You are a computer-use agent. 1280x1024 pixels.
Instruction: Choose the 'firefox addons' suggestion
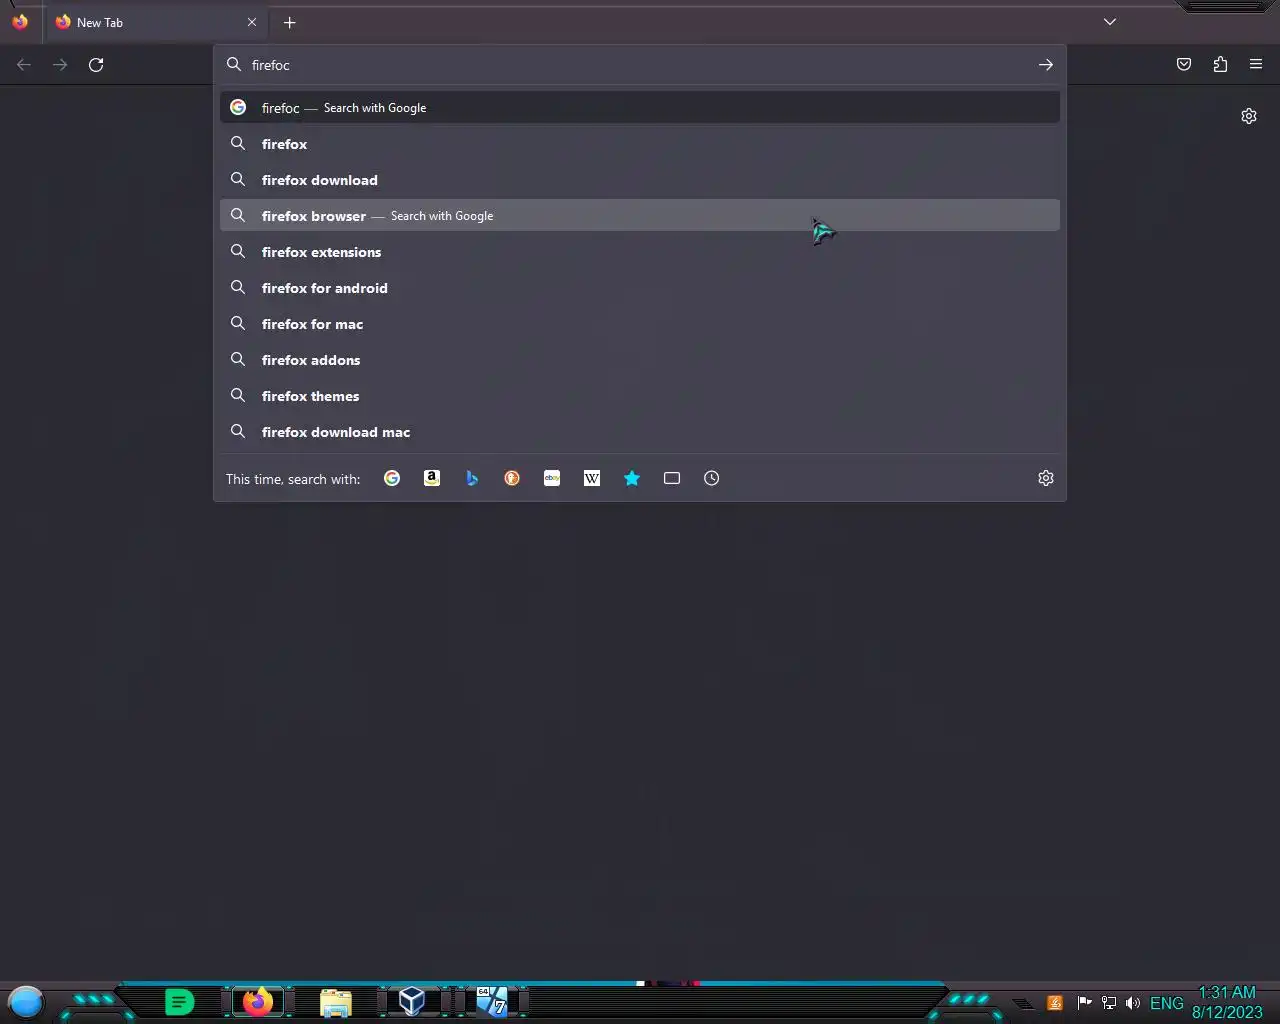(640, 360)
